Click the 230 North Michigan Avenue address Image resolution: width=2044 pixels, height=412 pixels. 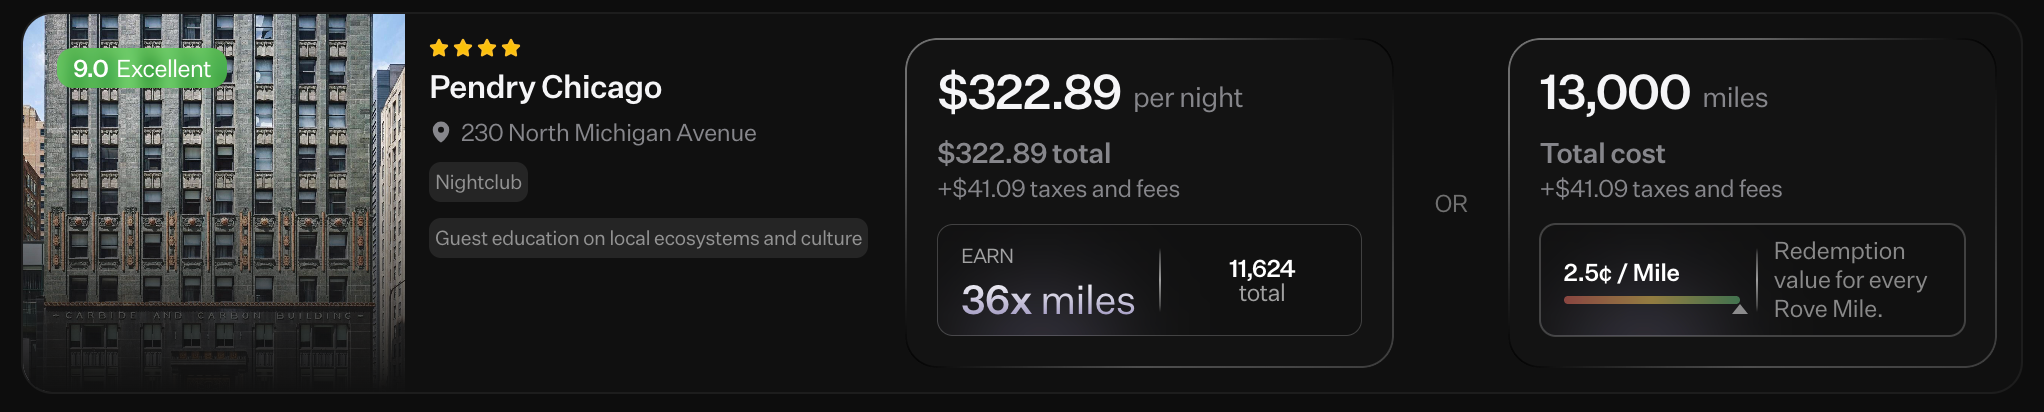point(608,133)
